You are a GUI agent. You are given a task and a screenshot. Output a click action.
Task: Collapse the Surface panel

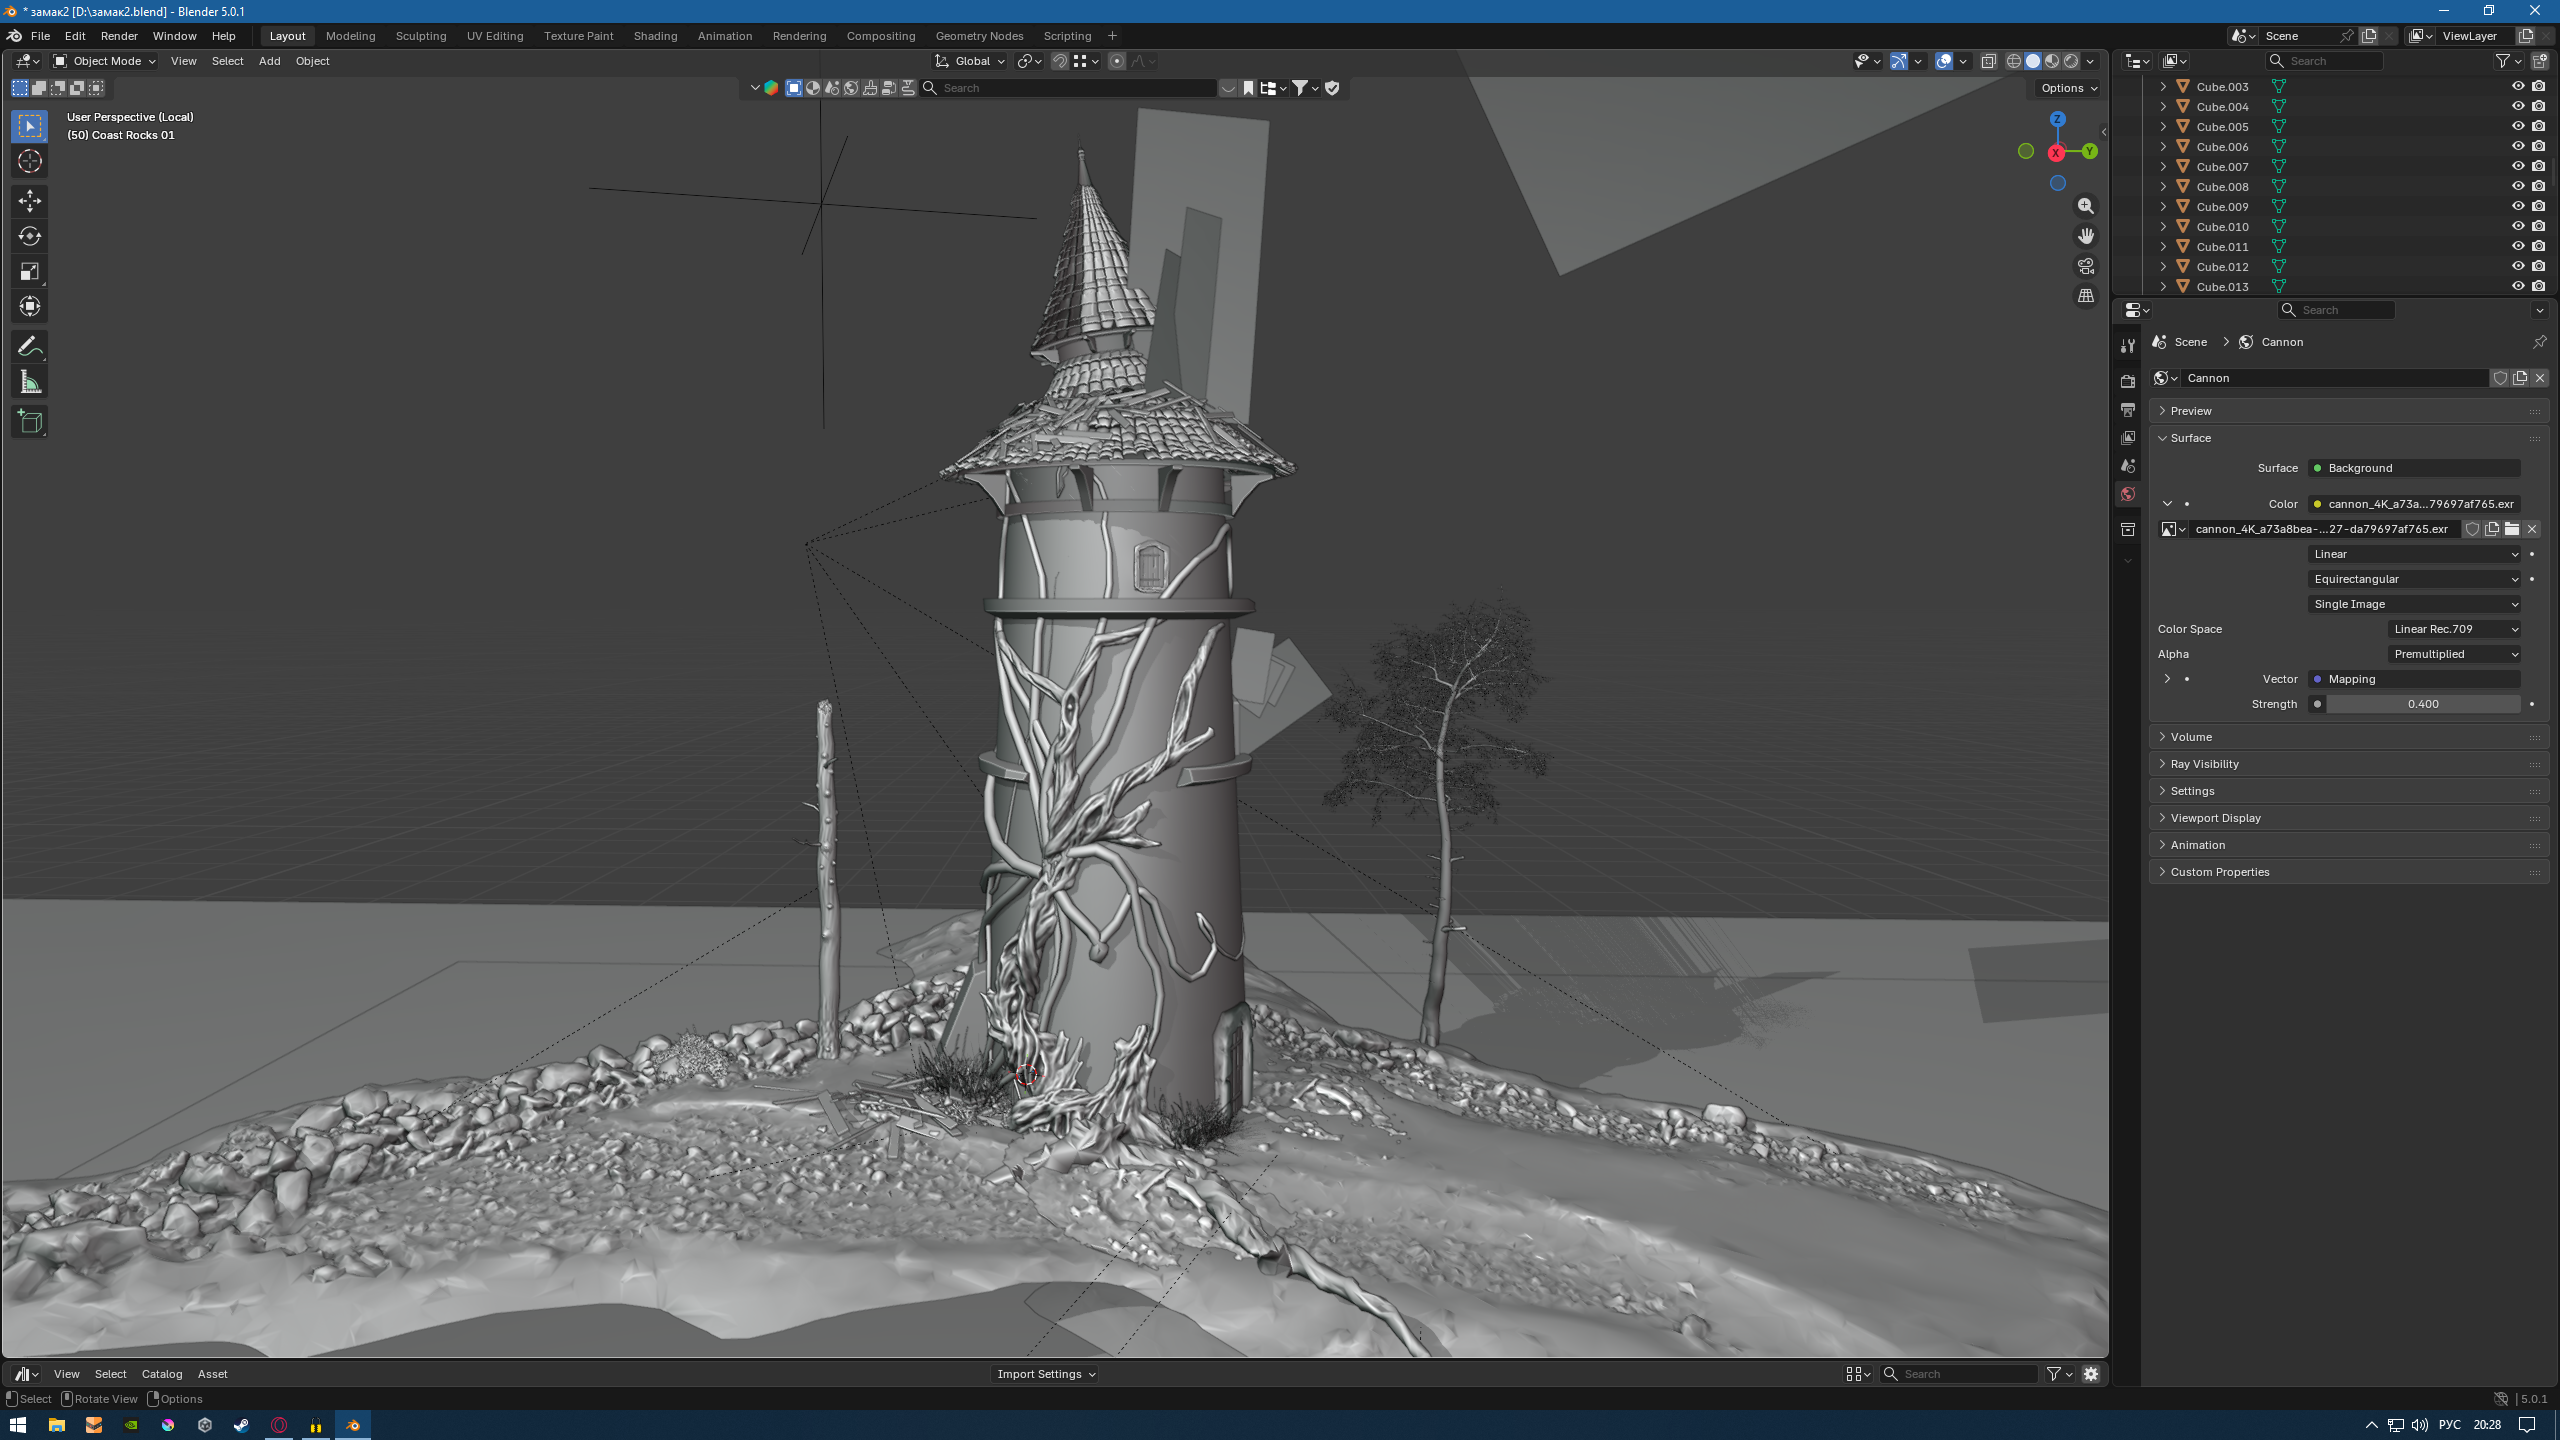[2191, 438]
